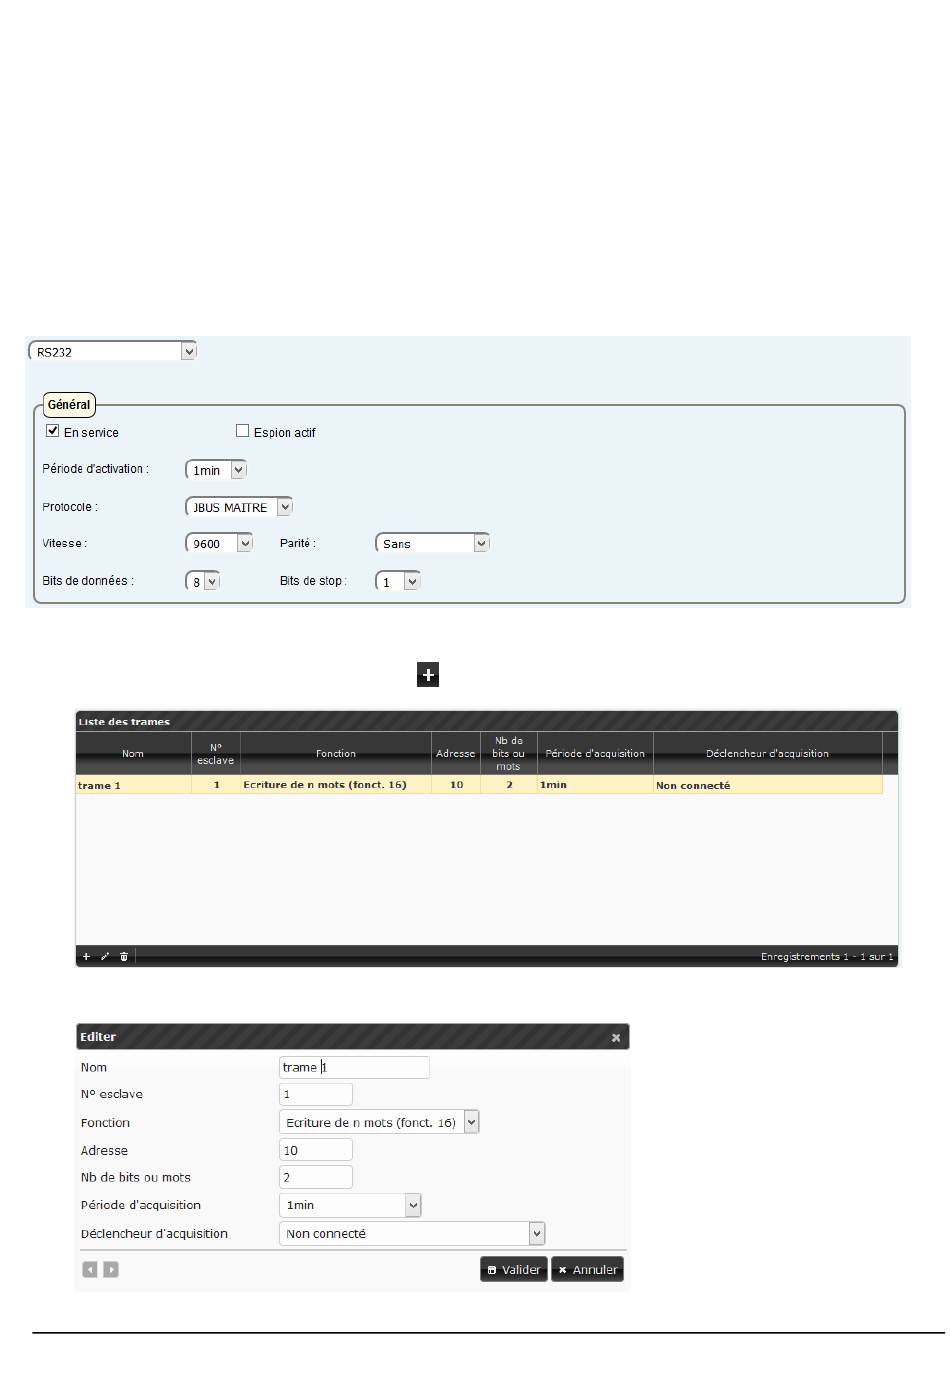Toggle the En service checkbox

(x=53, y=431)
